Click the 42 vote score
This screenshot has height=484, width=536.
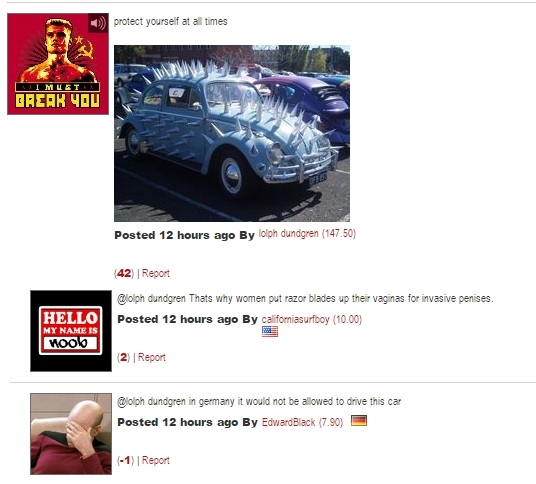(x=124, y=273)
